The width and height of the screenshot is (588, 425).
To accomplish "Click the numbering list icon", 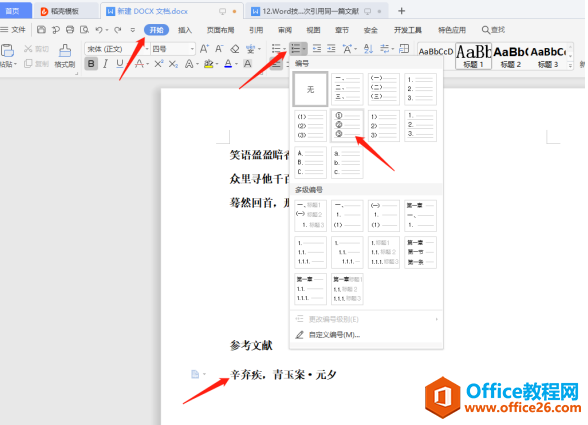I will tap(296, 48).
